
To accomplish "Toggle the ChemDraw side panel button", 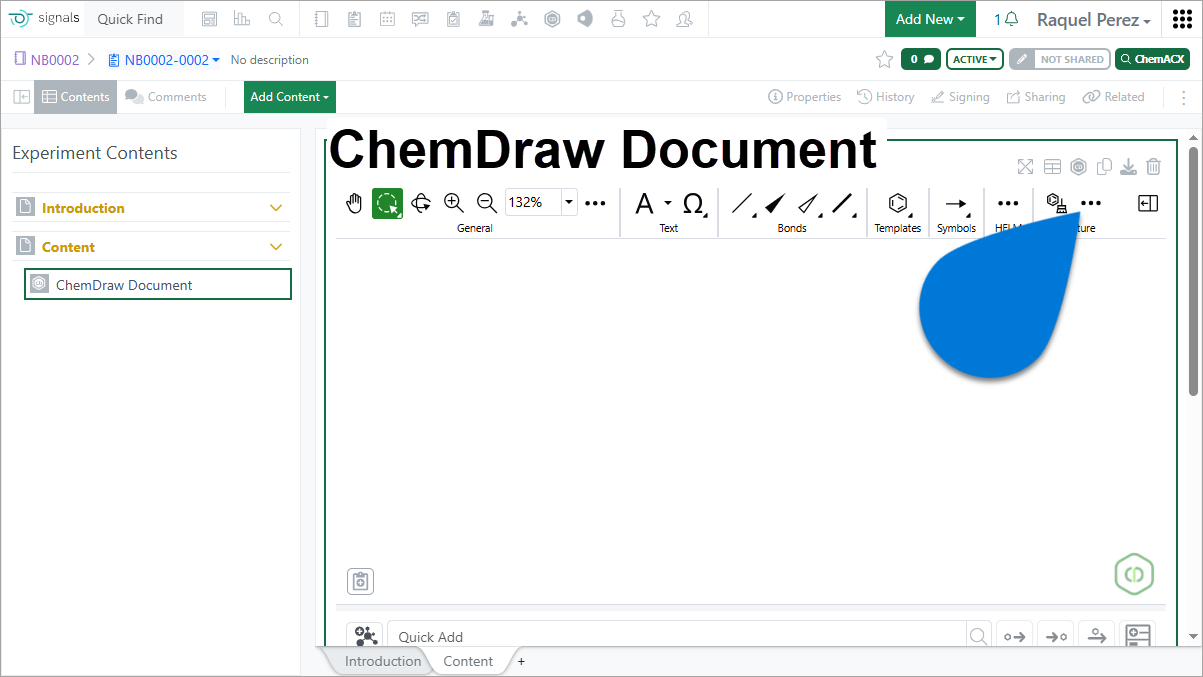I will (x=1148, y=203).
